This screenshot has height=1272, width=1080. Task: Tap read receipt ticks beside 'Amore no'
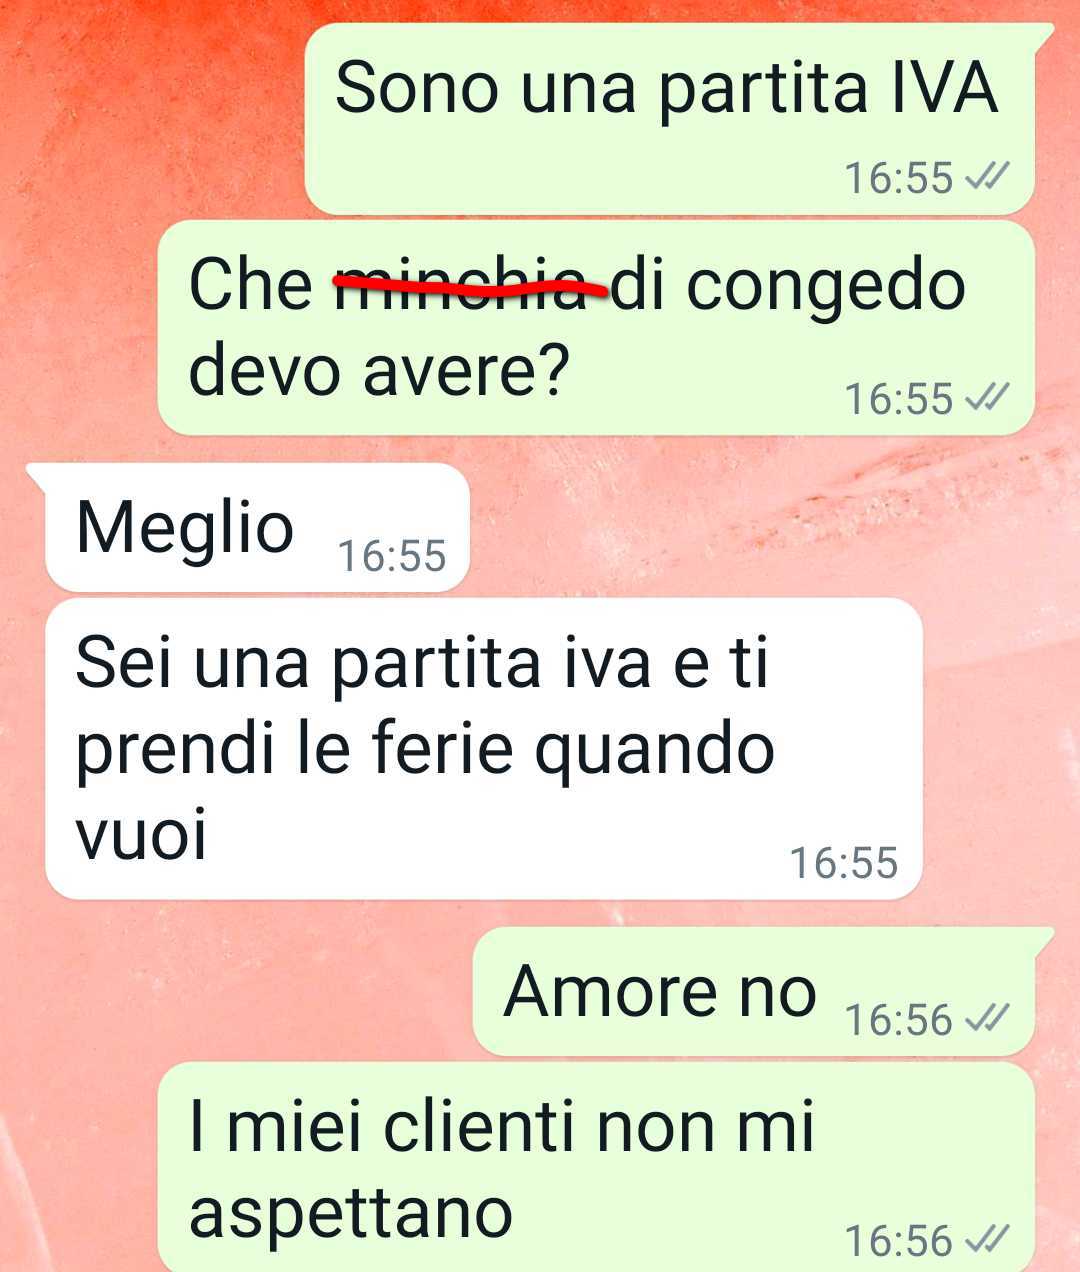point(986,1019)
